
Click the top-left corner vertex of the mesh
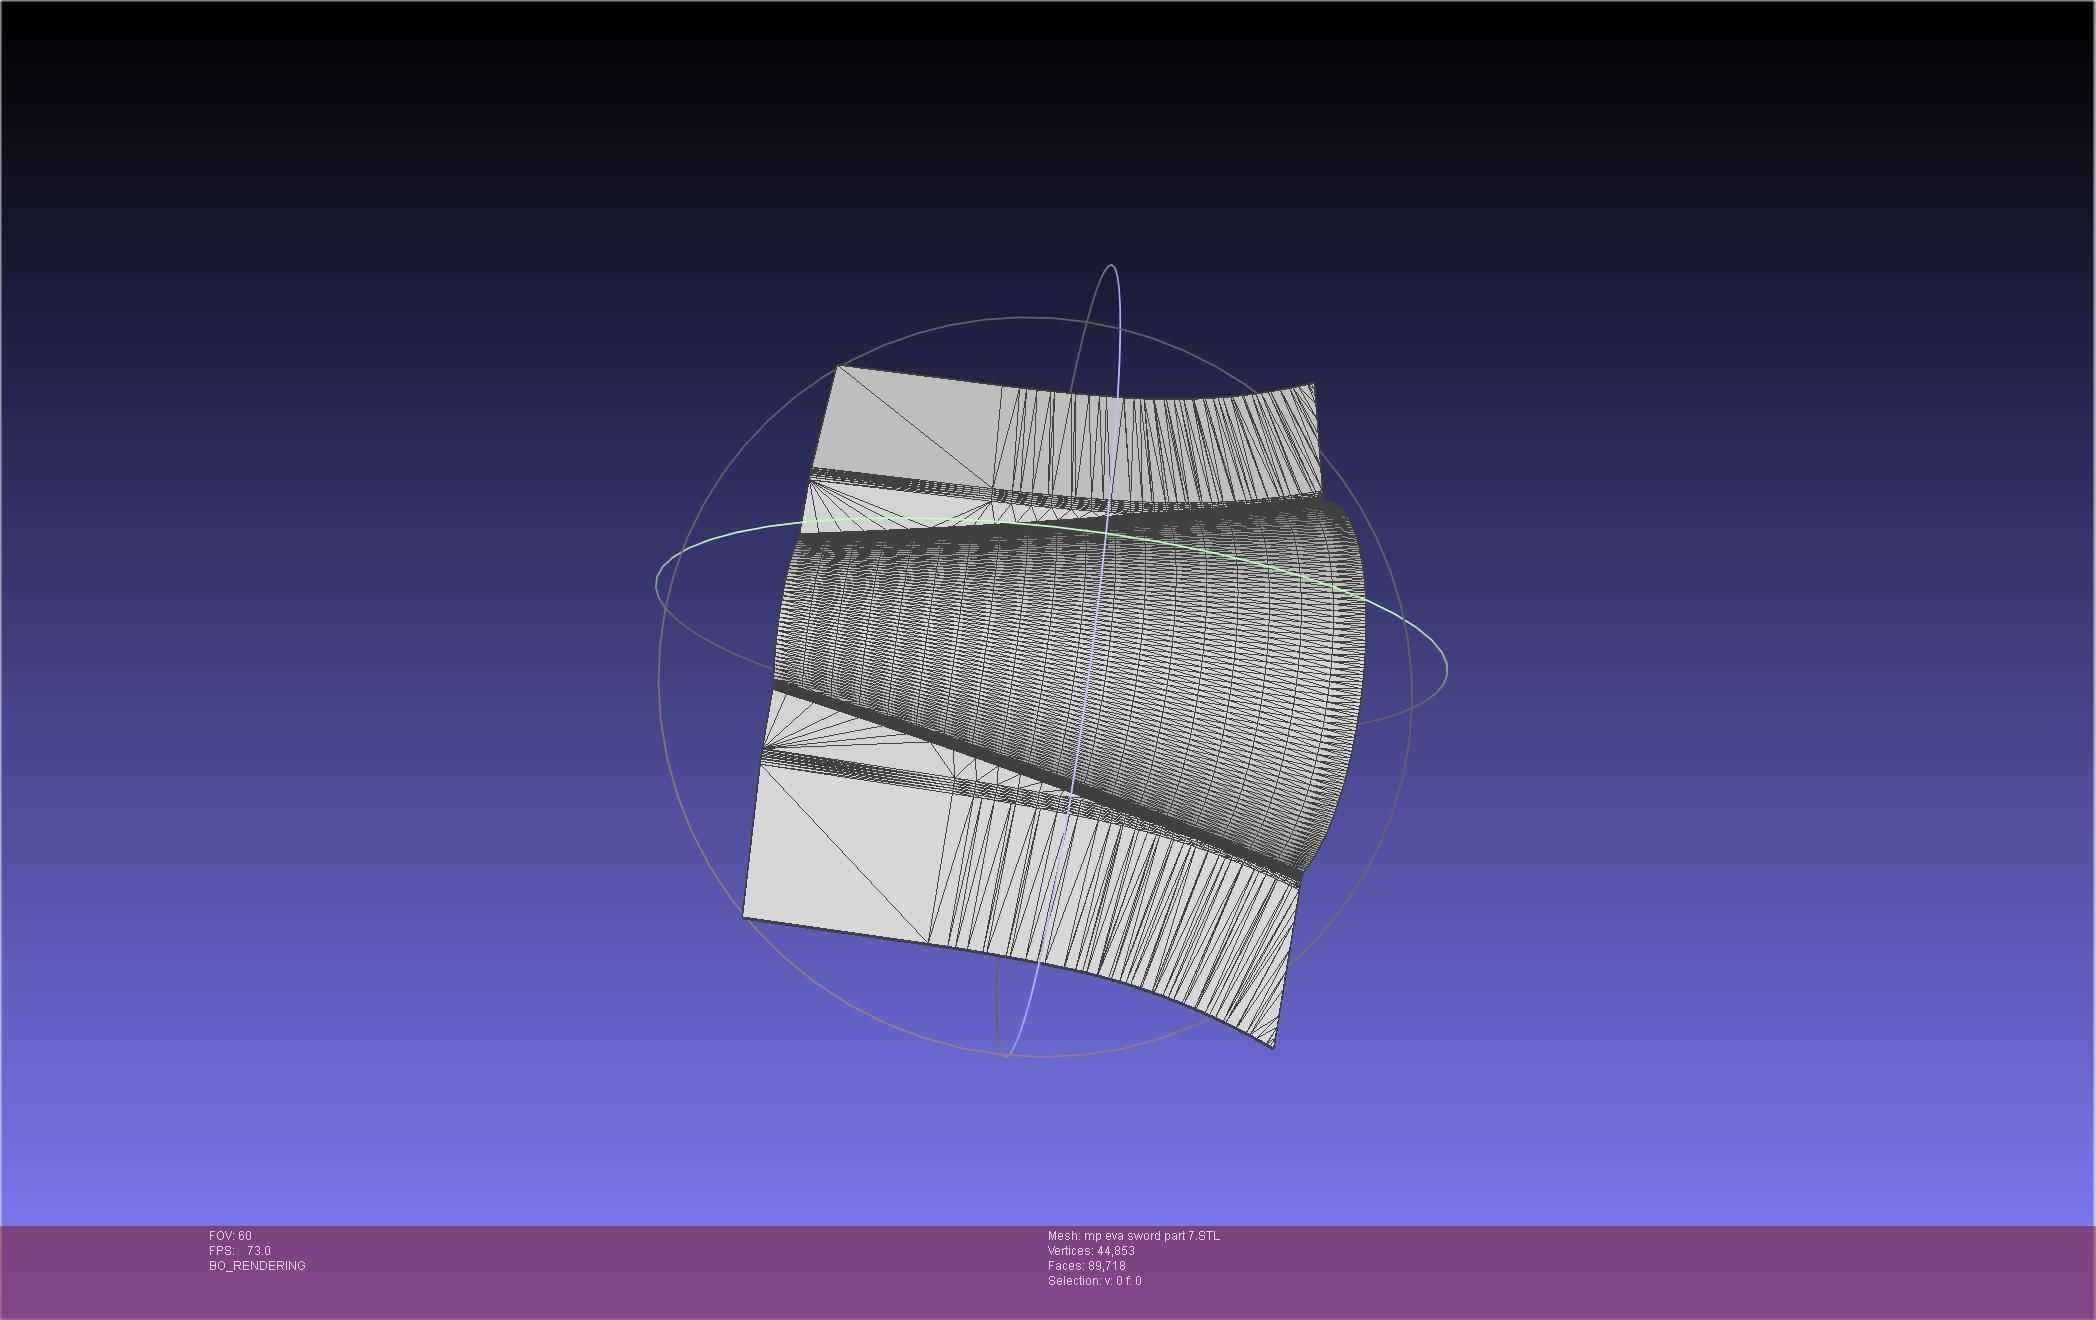tap(838, 367)
